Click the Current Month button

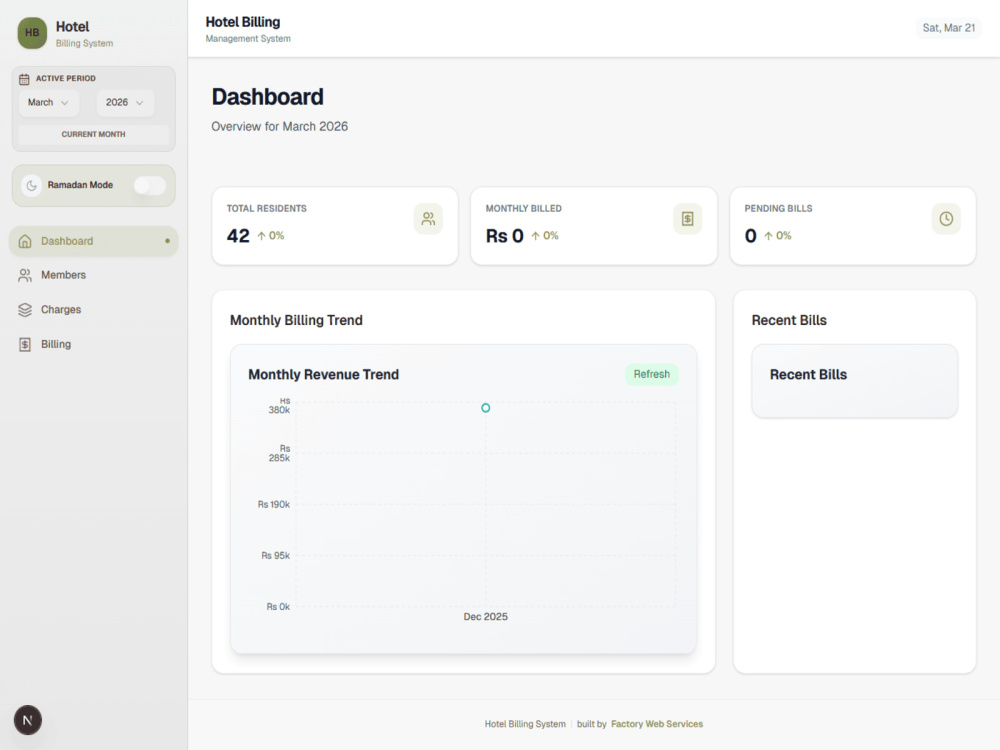pyautogui.click(x=93, y=135)
